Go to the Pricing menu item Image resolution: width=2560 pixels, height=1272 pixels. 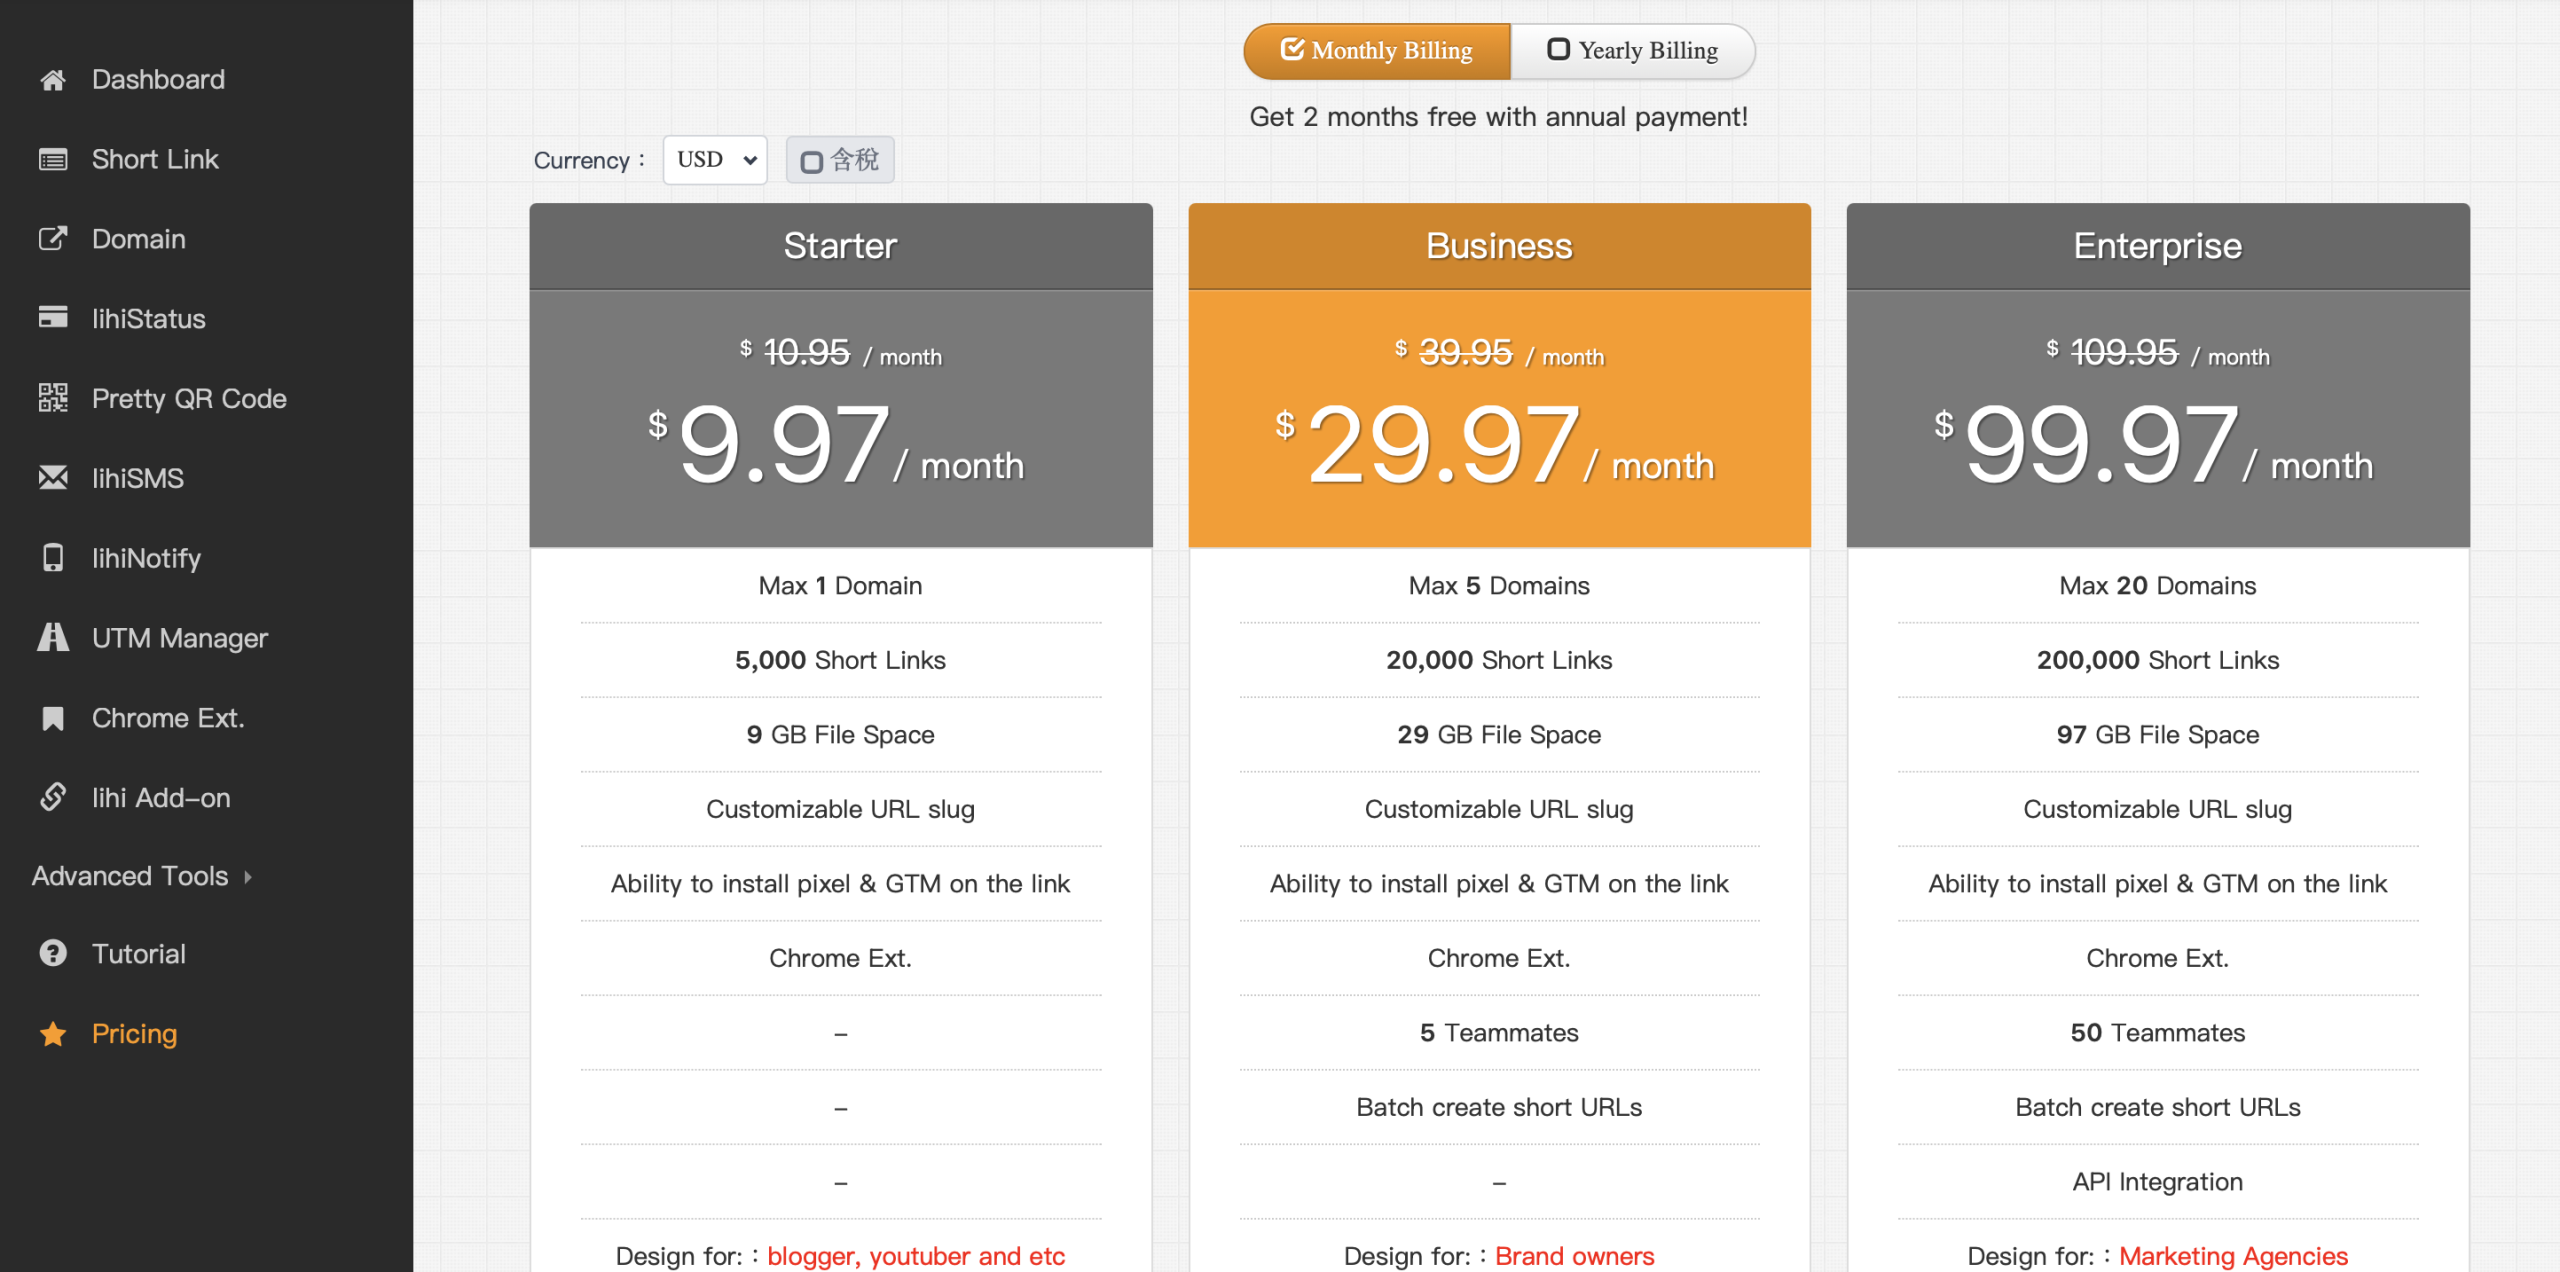134,1034
